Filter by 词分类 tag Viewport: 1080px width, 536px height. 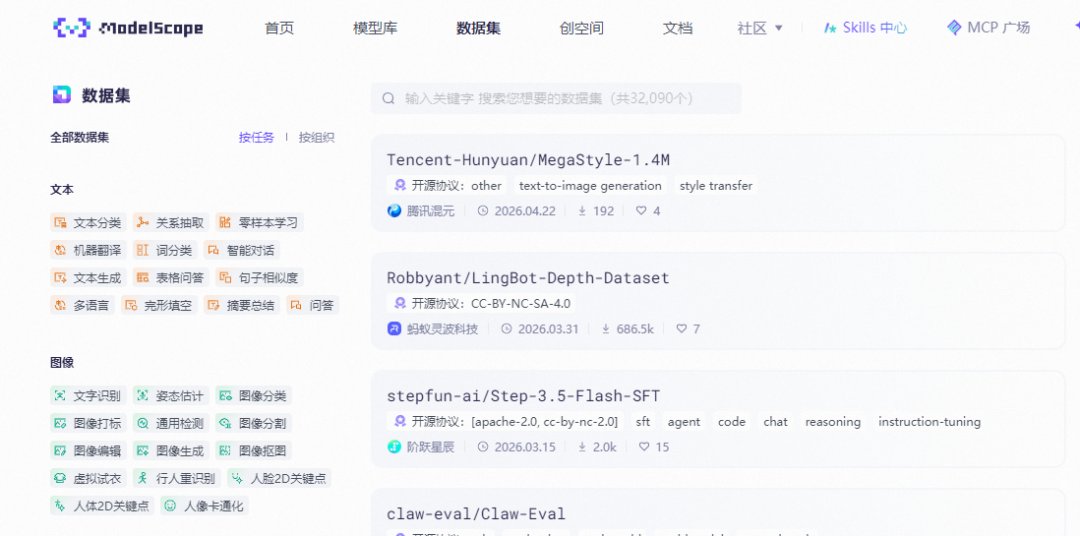click(165, 250)
